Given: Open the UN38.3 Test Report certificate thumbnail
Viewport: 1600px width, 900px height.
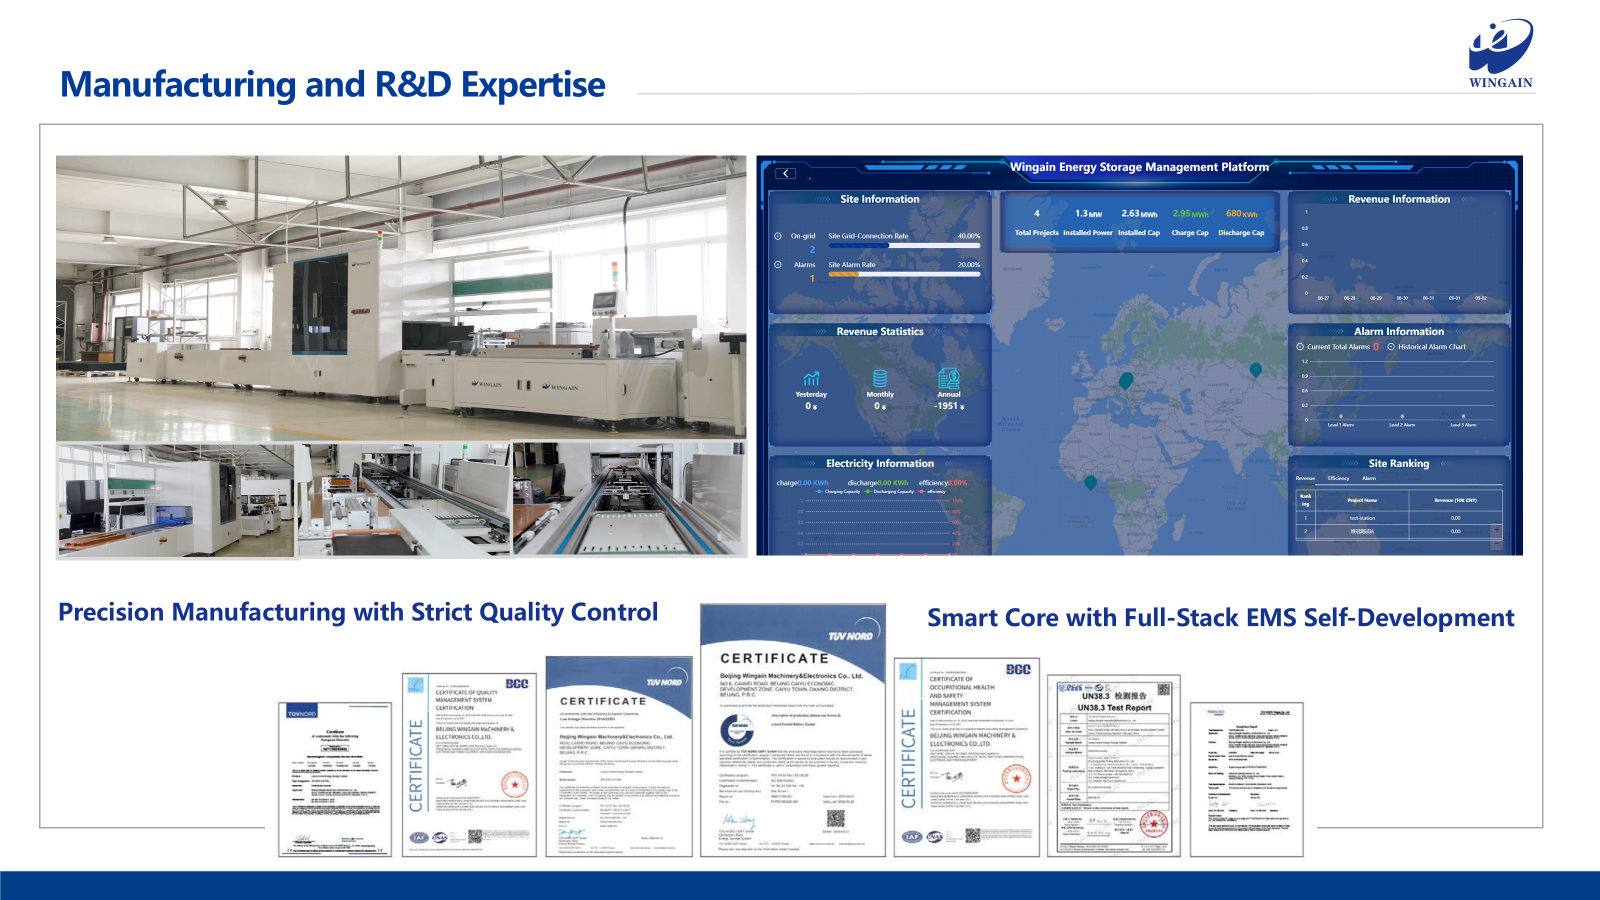Looking at the screenshot, I should [x=1114, y=766].
